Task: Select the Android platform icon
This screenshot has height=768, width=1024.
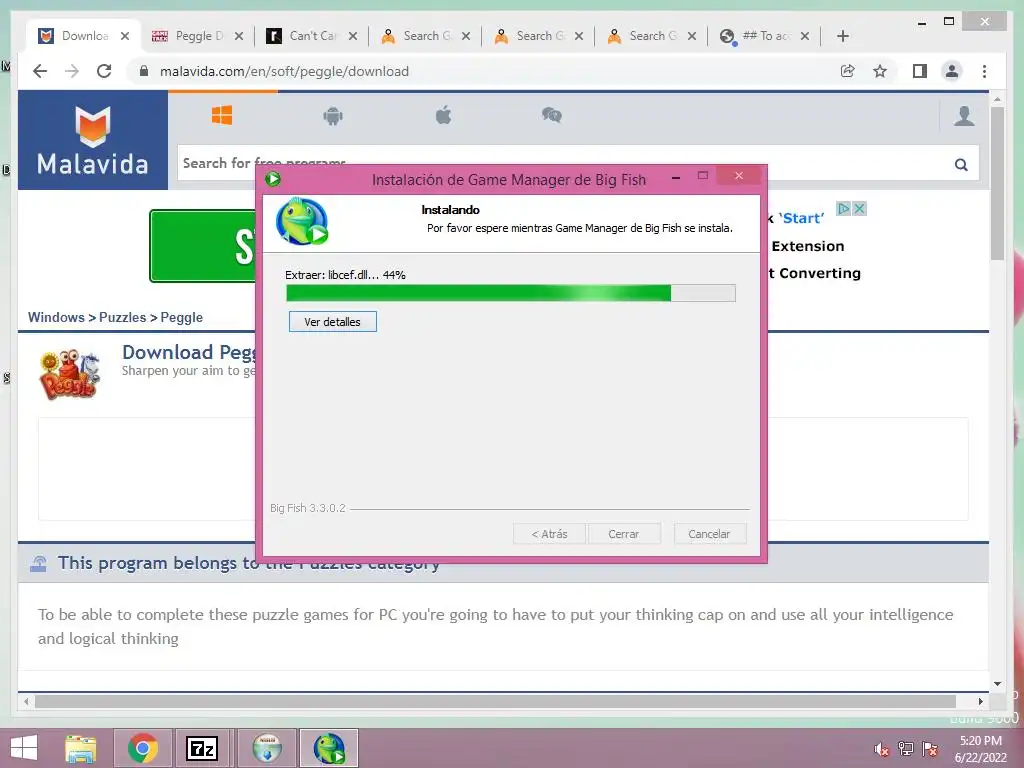Action: click(333, 116)
